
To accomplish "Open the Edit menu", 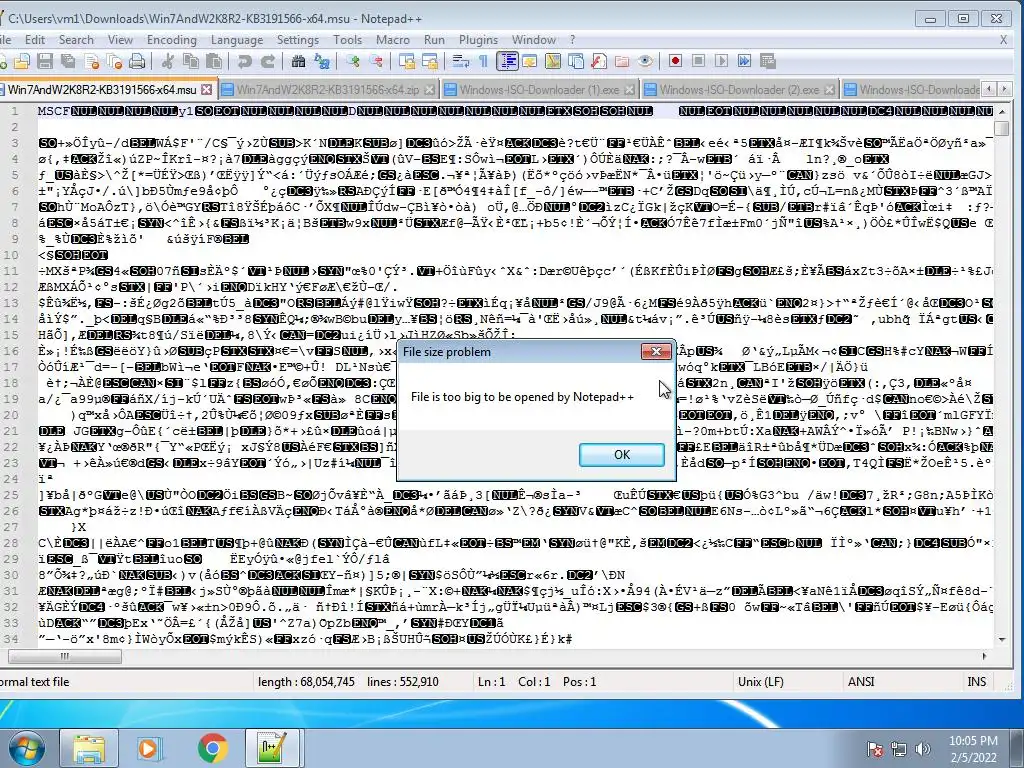I will point(35,40).
